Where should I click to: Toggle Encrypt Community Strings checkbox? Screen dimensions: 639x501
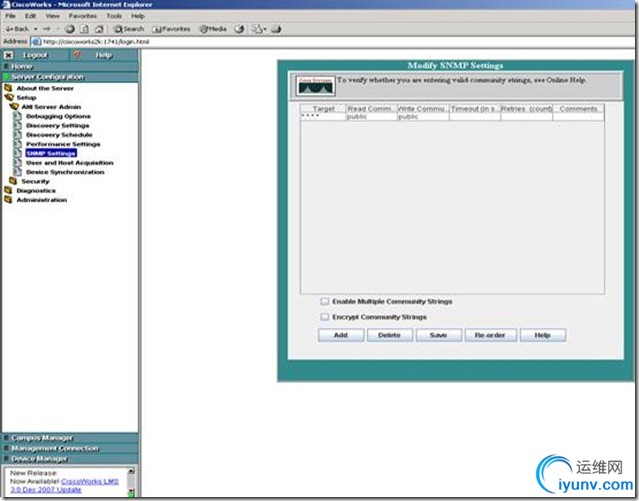pos(324,317)
